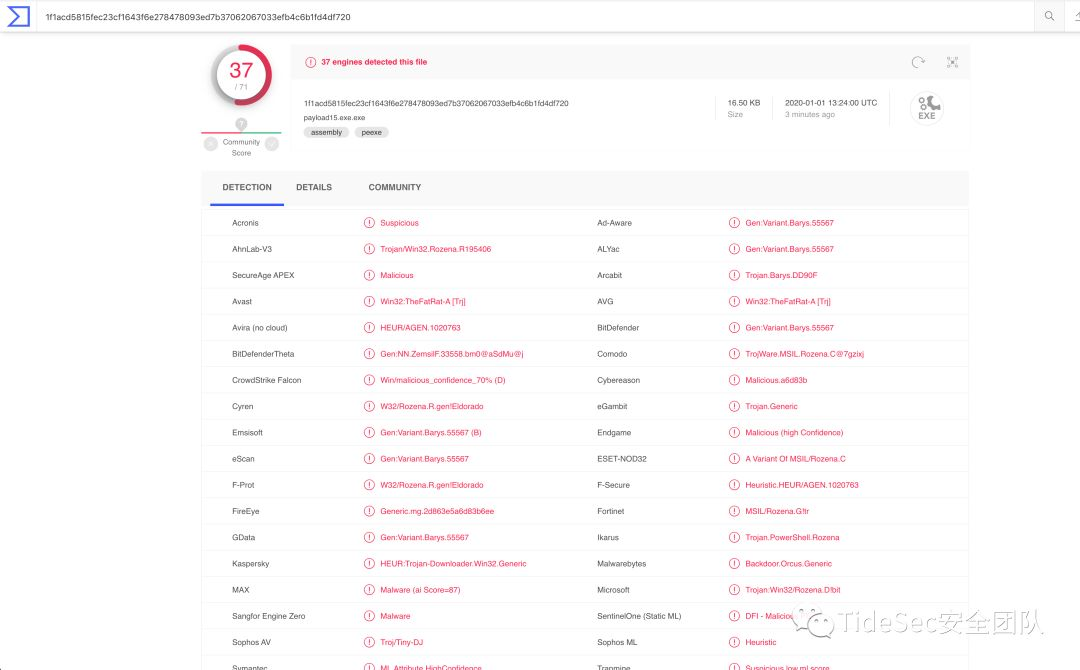Image resolution: width=1080 pixels, height=670 pixels.
Task: Click the hash search input field
Action: coord(537,17)
